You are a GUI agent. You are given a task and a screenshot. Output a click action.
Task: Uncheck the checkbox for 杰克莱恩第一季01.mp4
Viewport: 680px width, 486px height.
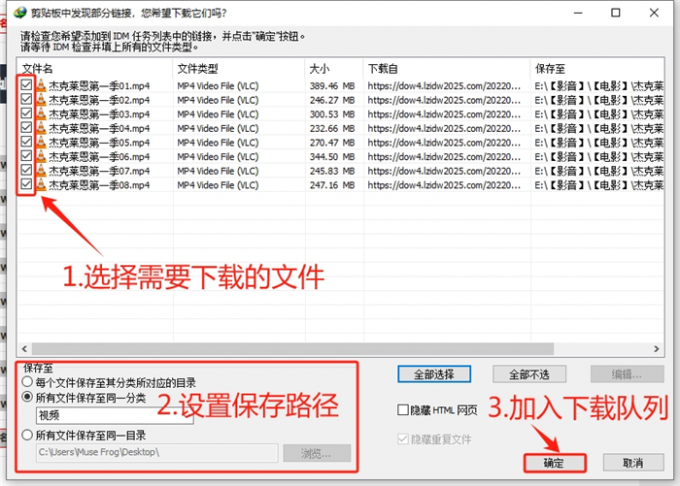point(26,85)
